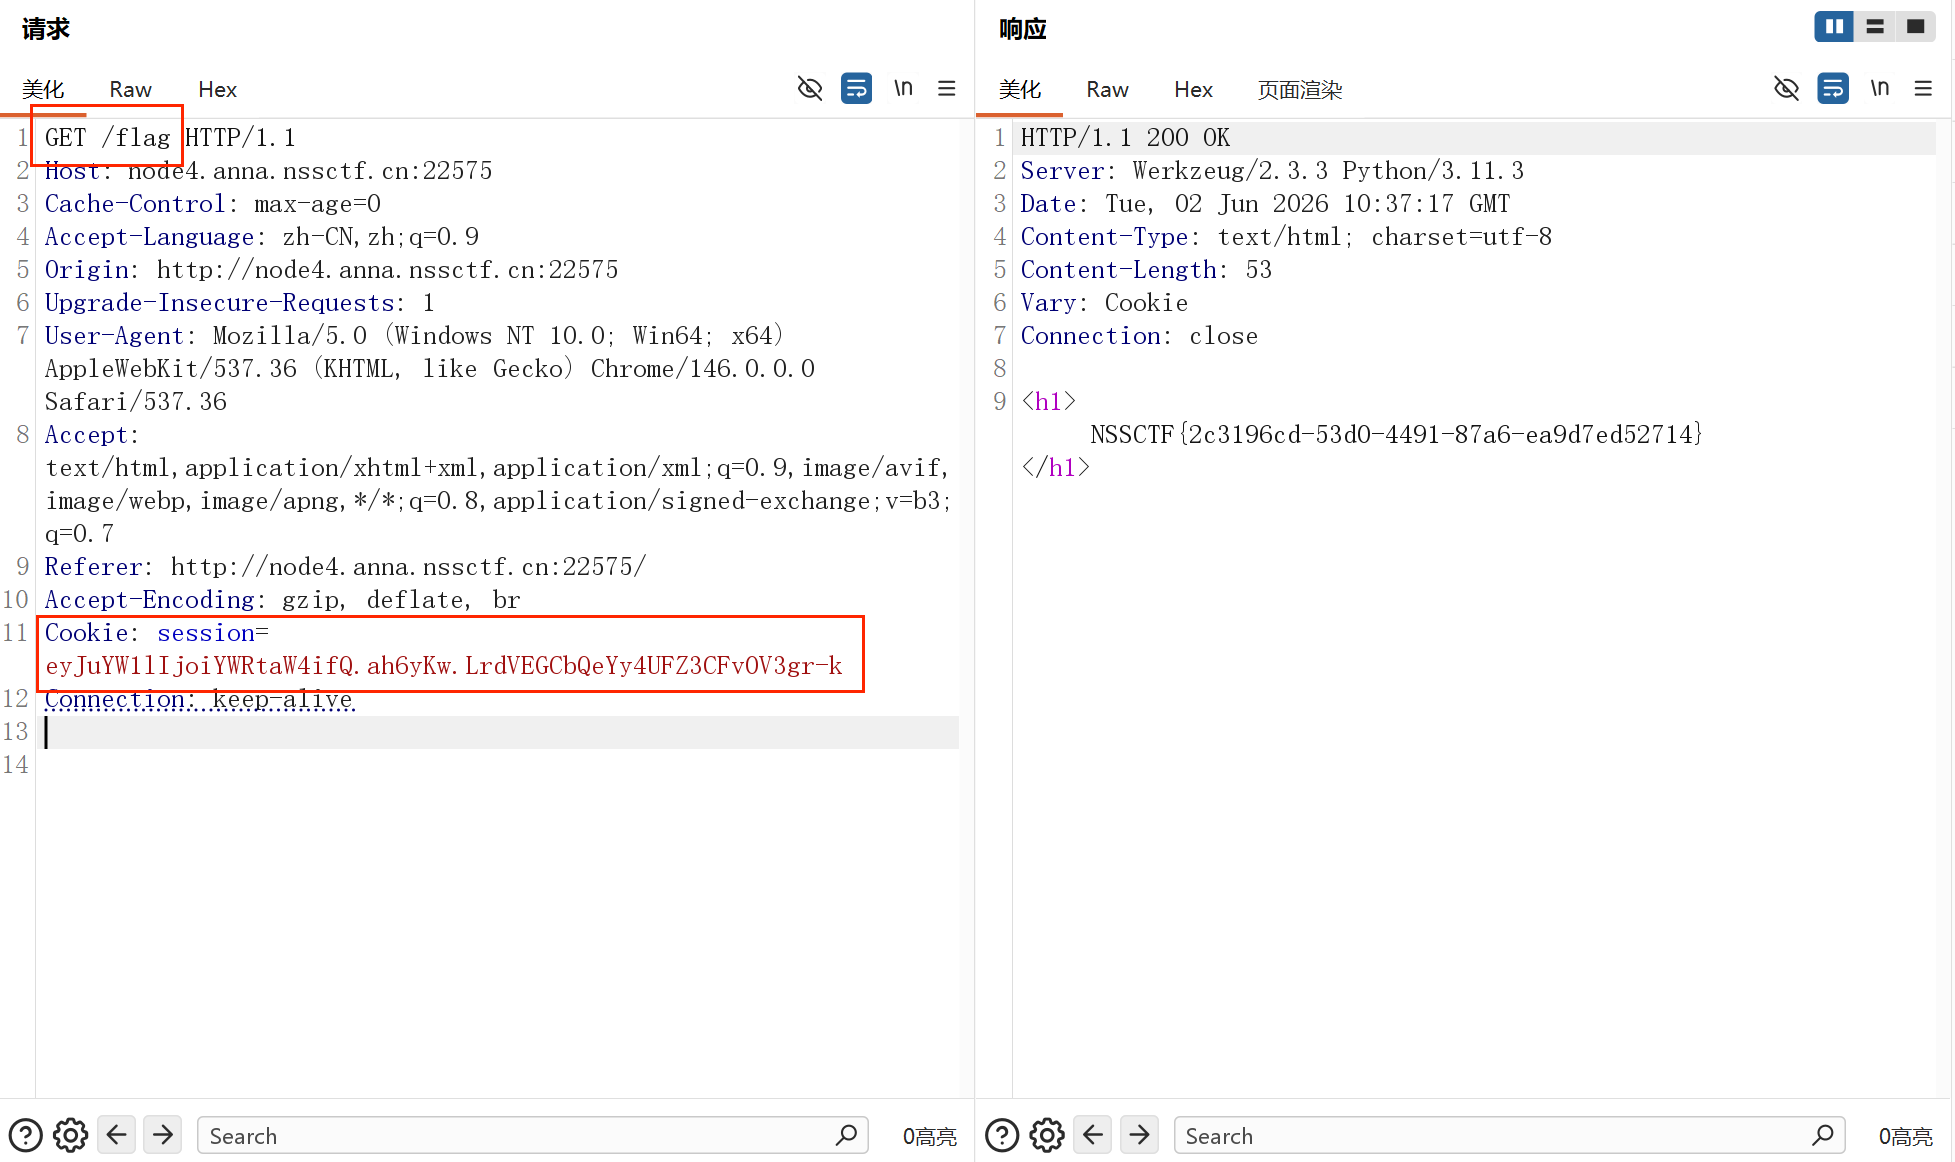This screenshot has height=1162, width=1955.
Task: Open response search settings gear
Action: tap(1047, 1136)
